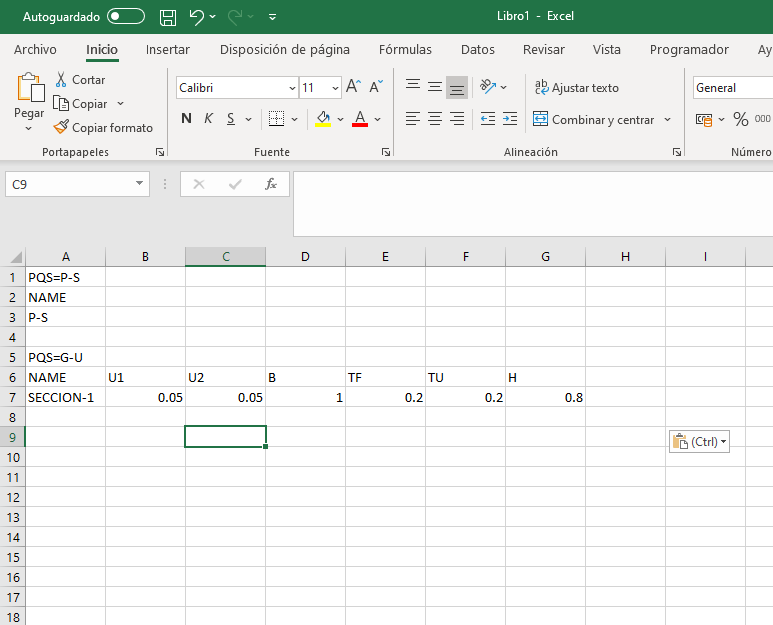
Task: Open the Fuente dialog launcher
Action: click(x=386, y=152)
